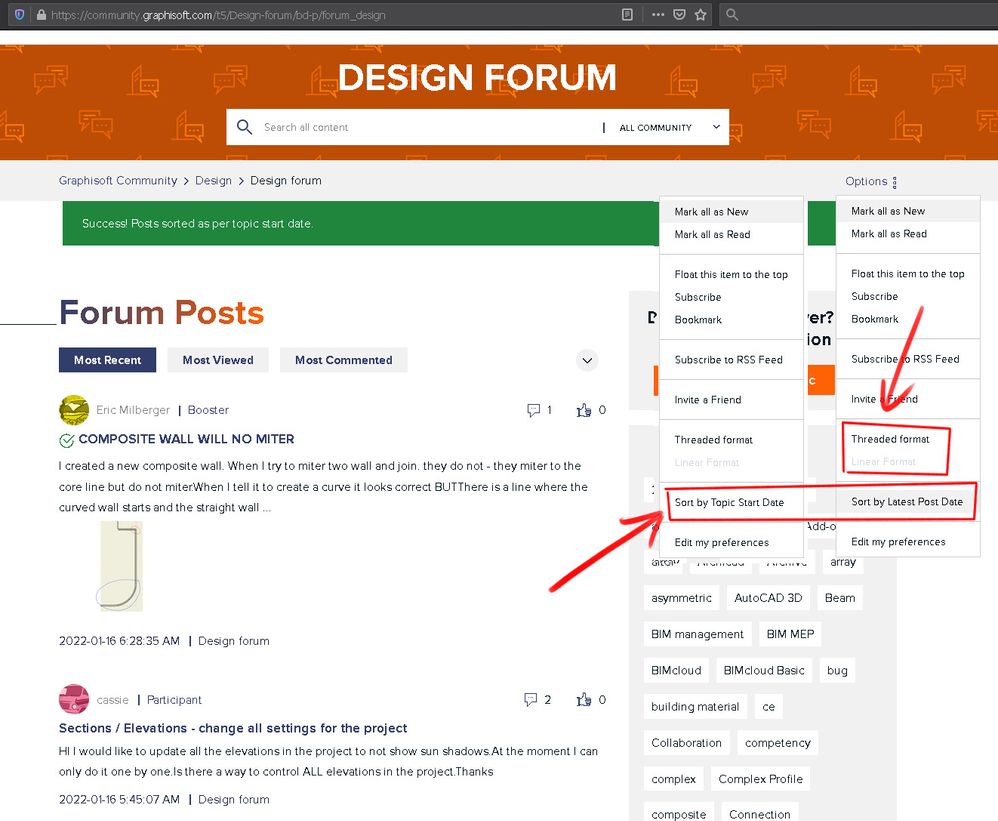
Task: Choose Edit my preferences below Sort by Latest Post Date
Action: 898,542
